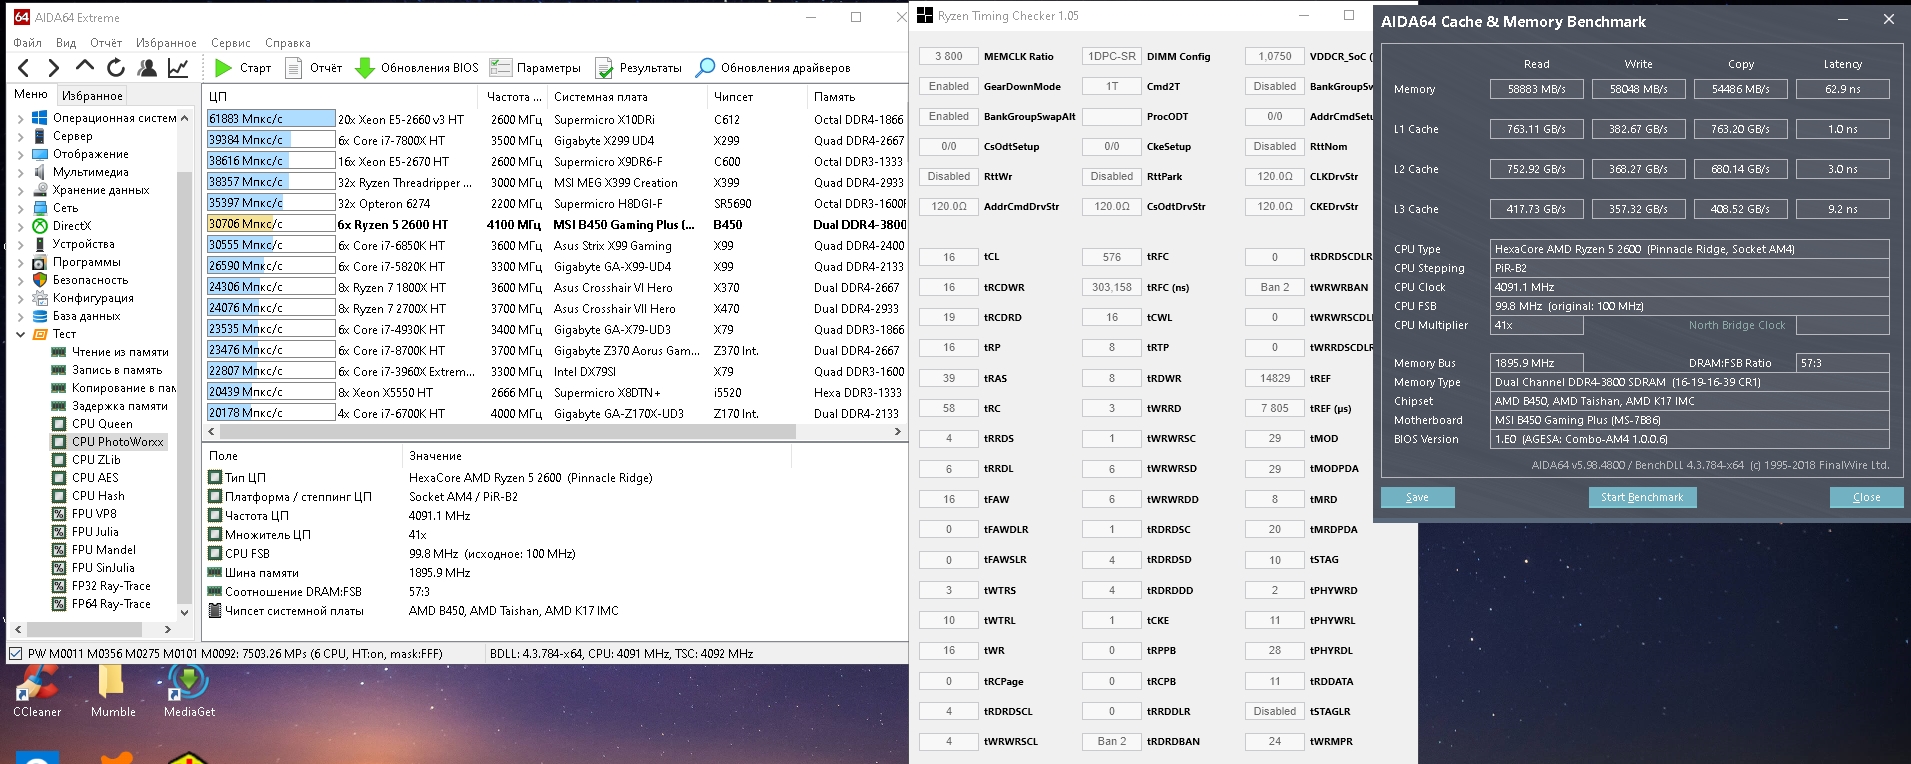Open the Отчёт menu in menu bar
This screenshot has height=764, width=1911.
(106, 43)
